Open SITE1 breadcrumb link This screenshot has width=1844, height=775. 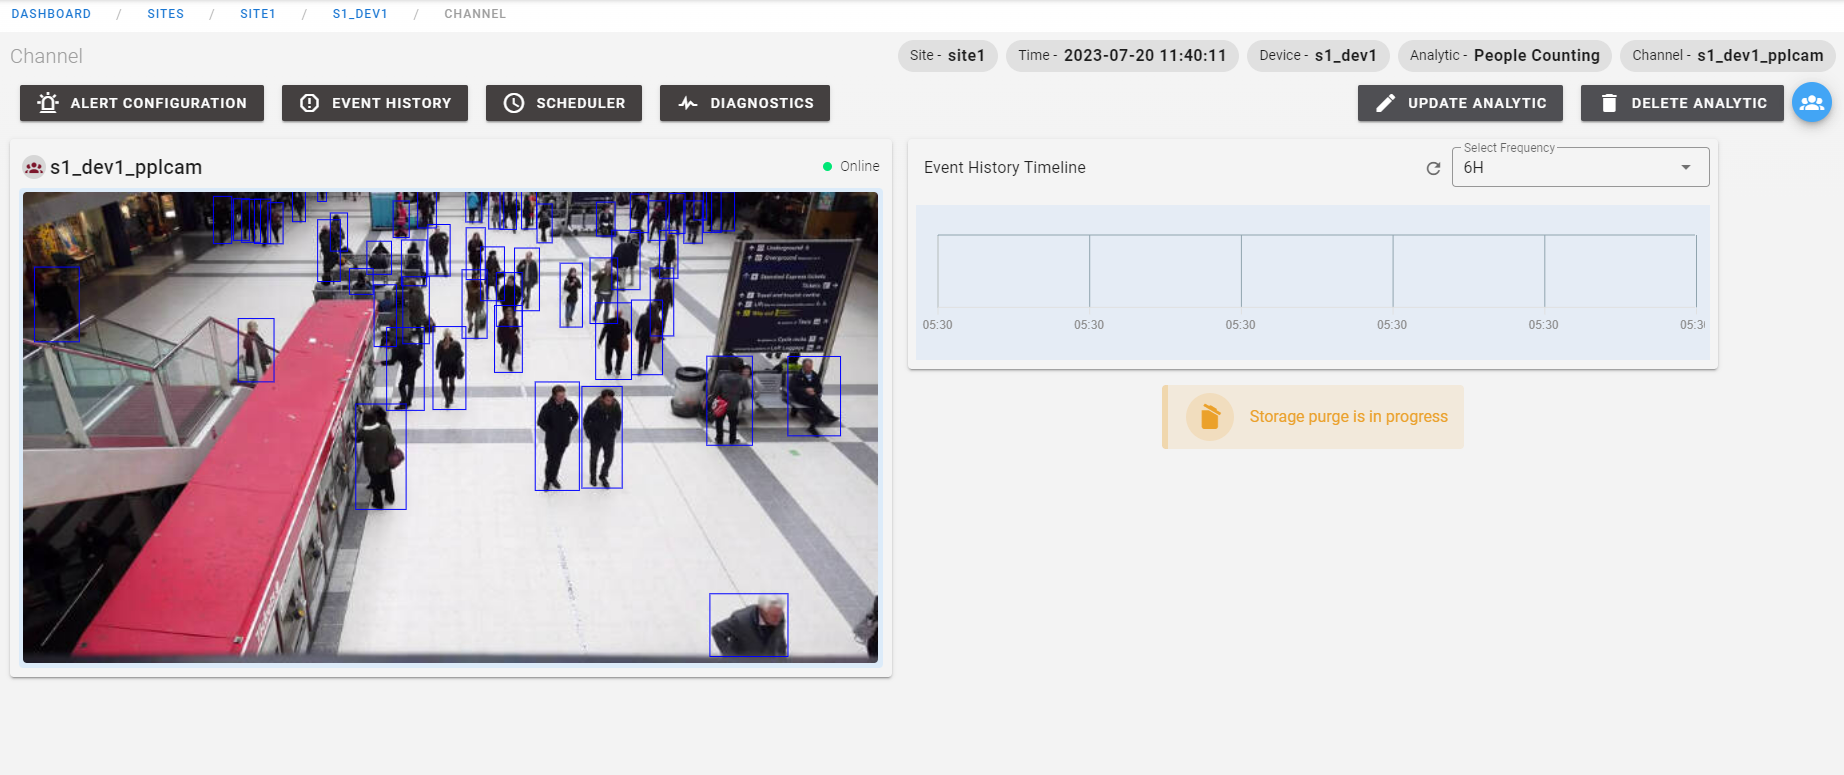(x=257, y=14)
